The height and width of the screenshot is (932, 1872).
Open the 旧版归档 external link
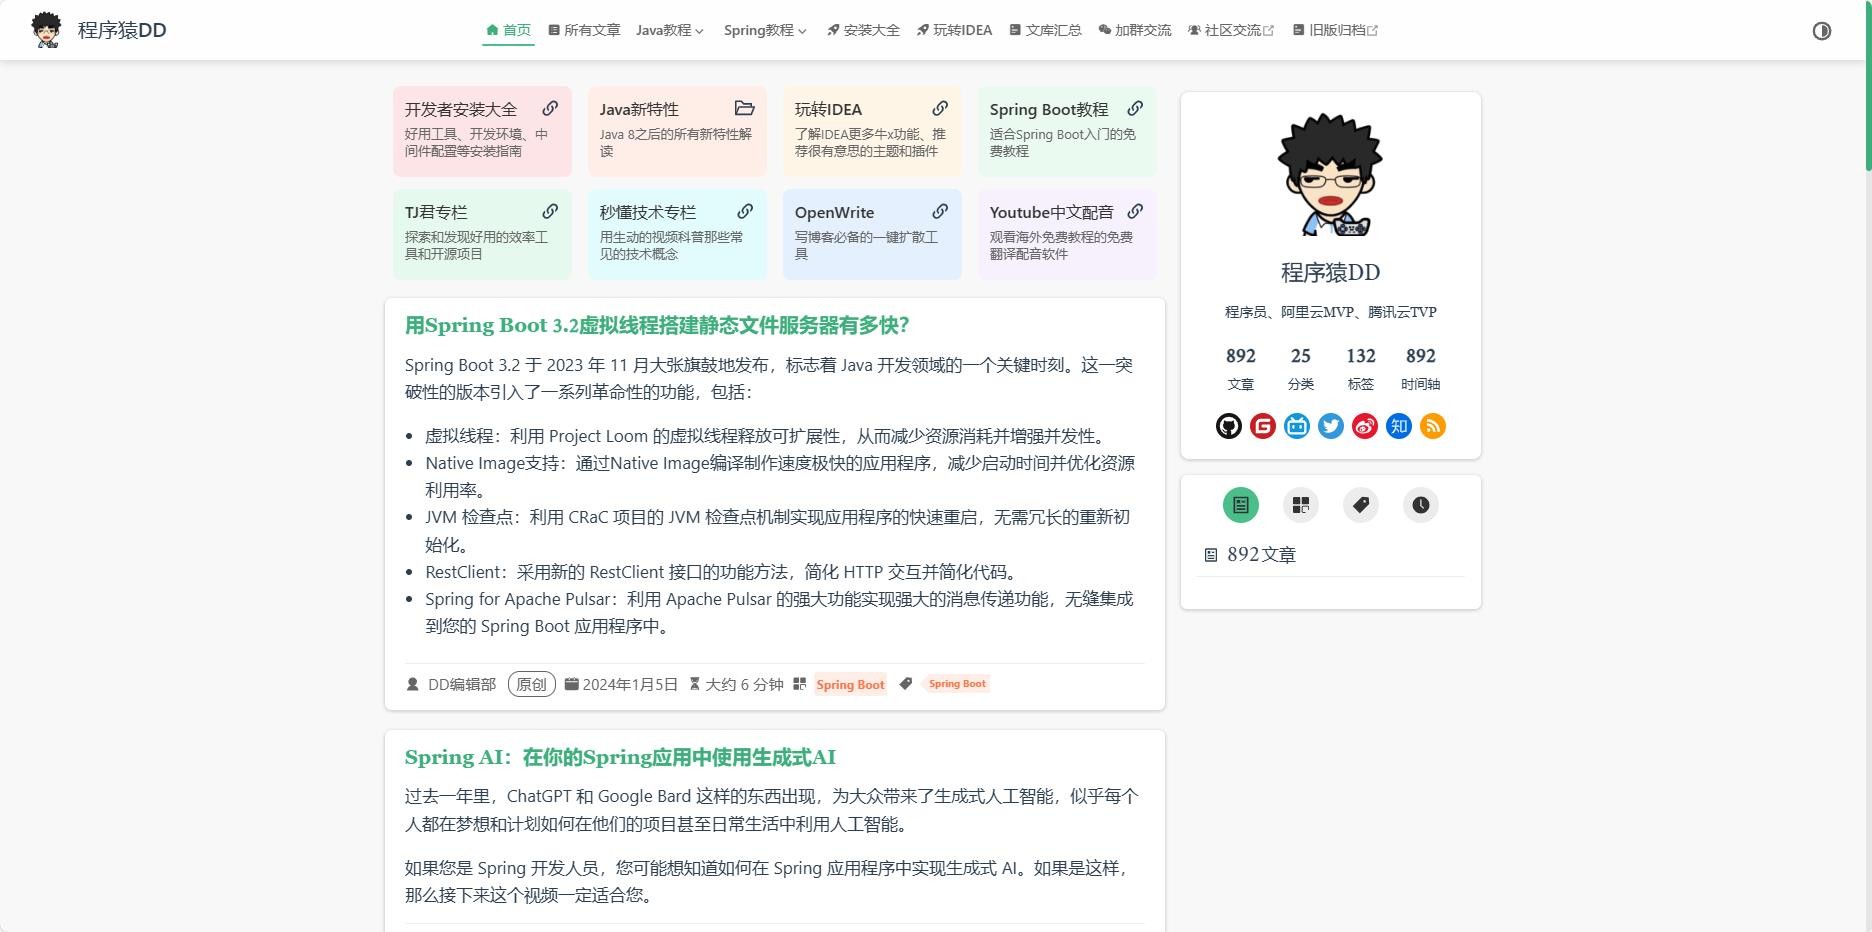pos(1335,30)
